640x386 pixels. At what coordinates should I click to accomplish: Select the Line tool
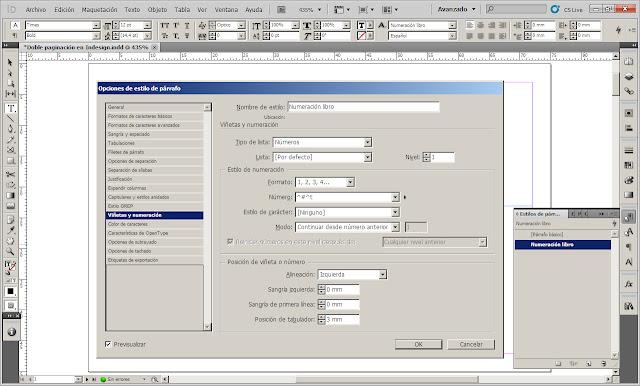click(10, 119)
